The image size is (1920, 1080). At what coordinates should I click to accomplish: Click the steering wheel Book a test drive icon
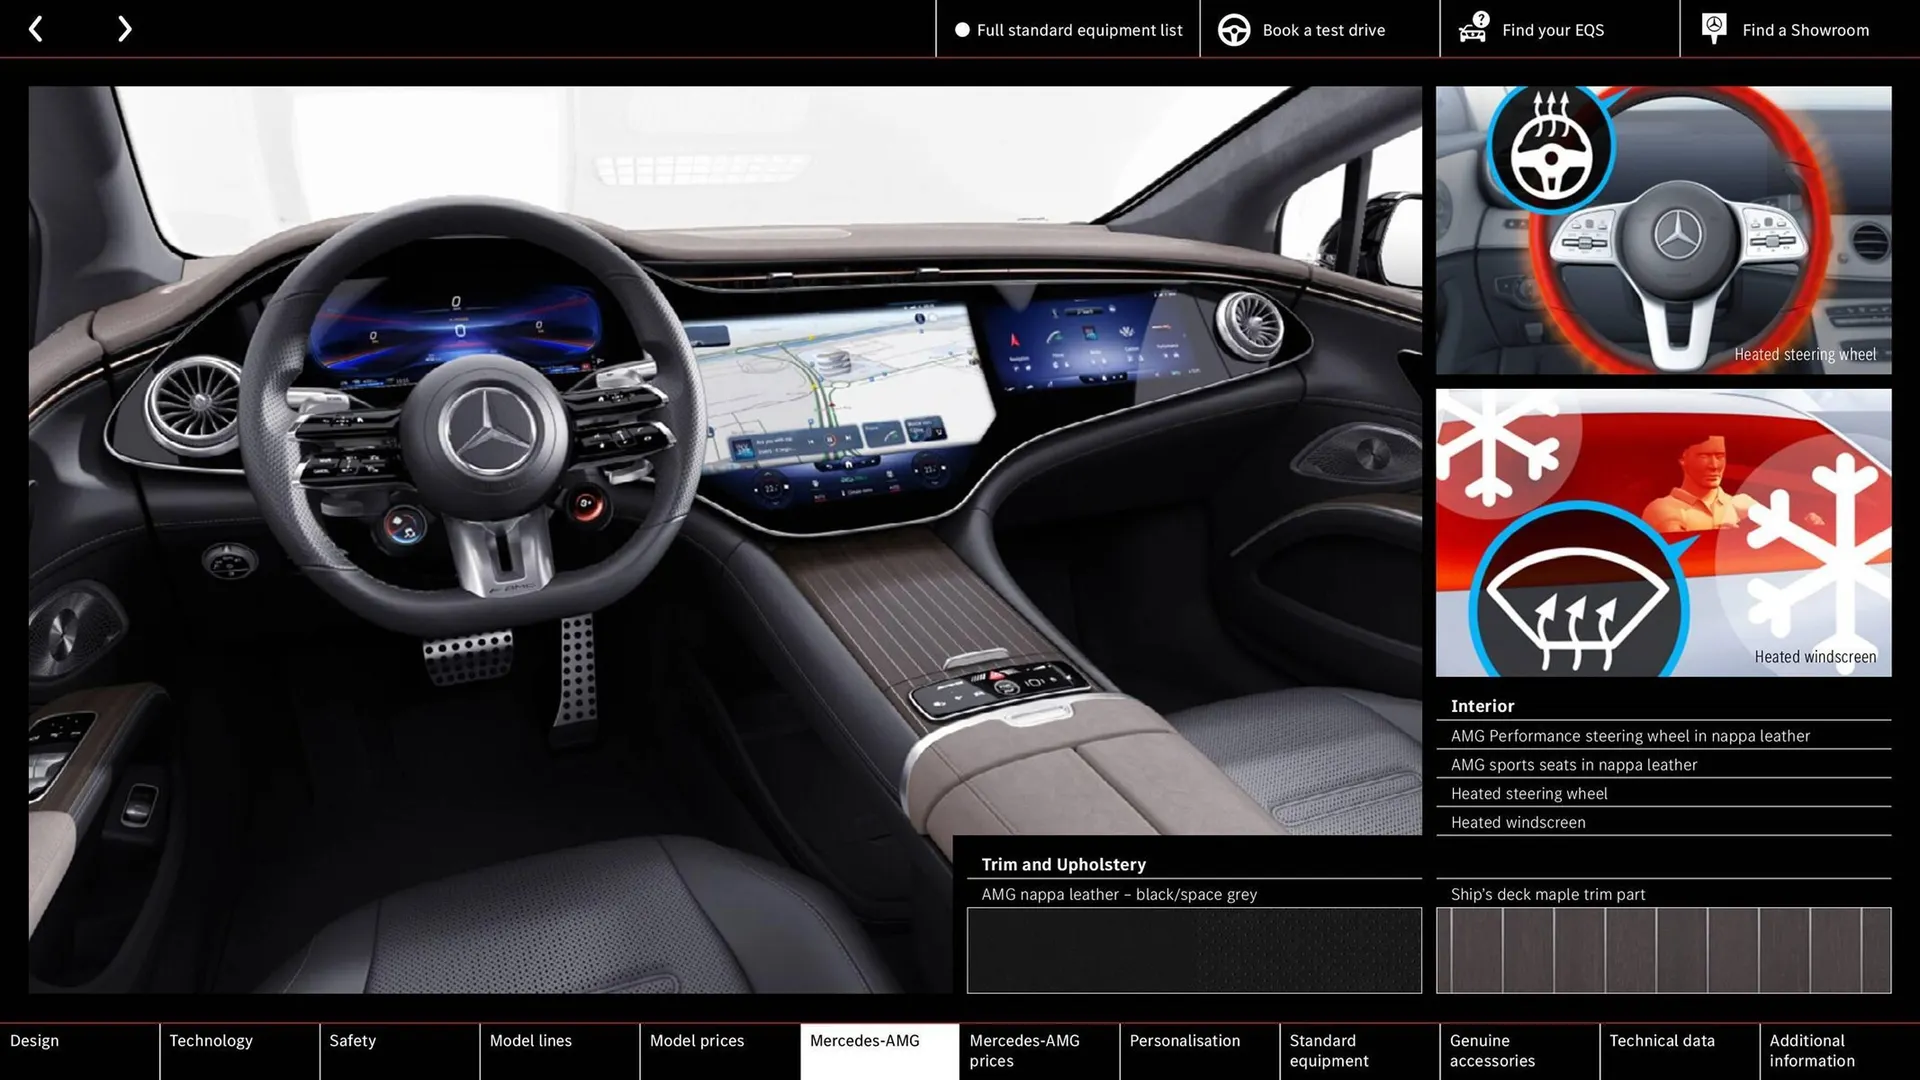coord(1233,29)
